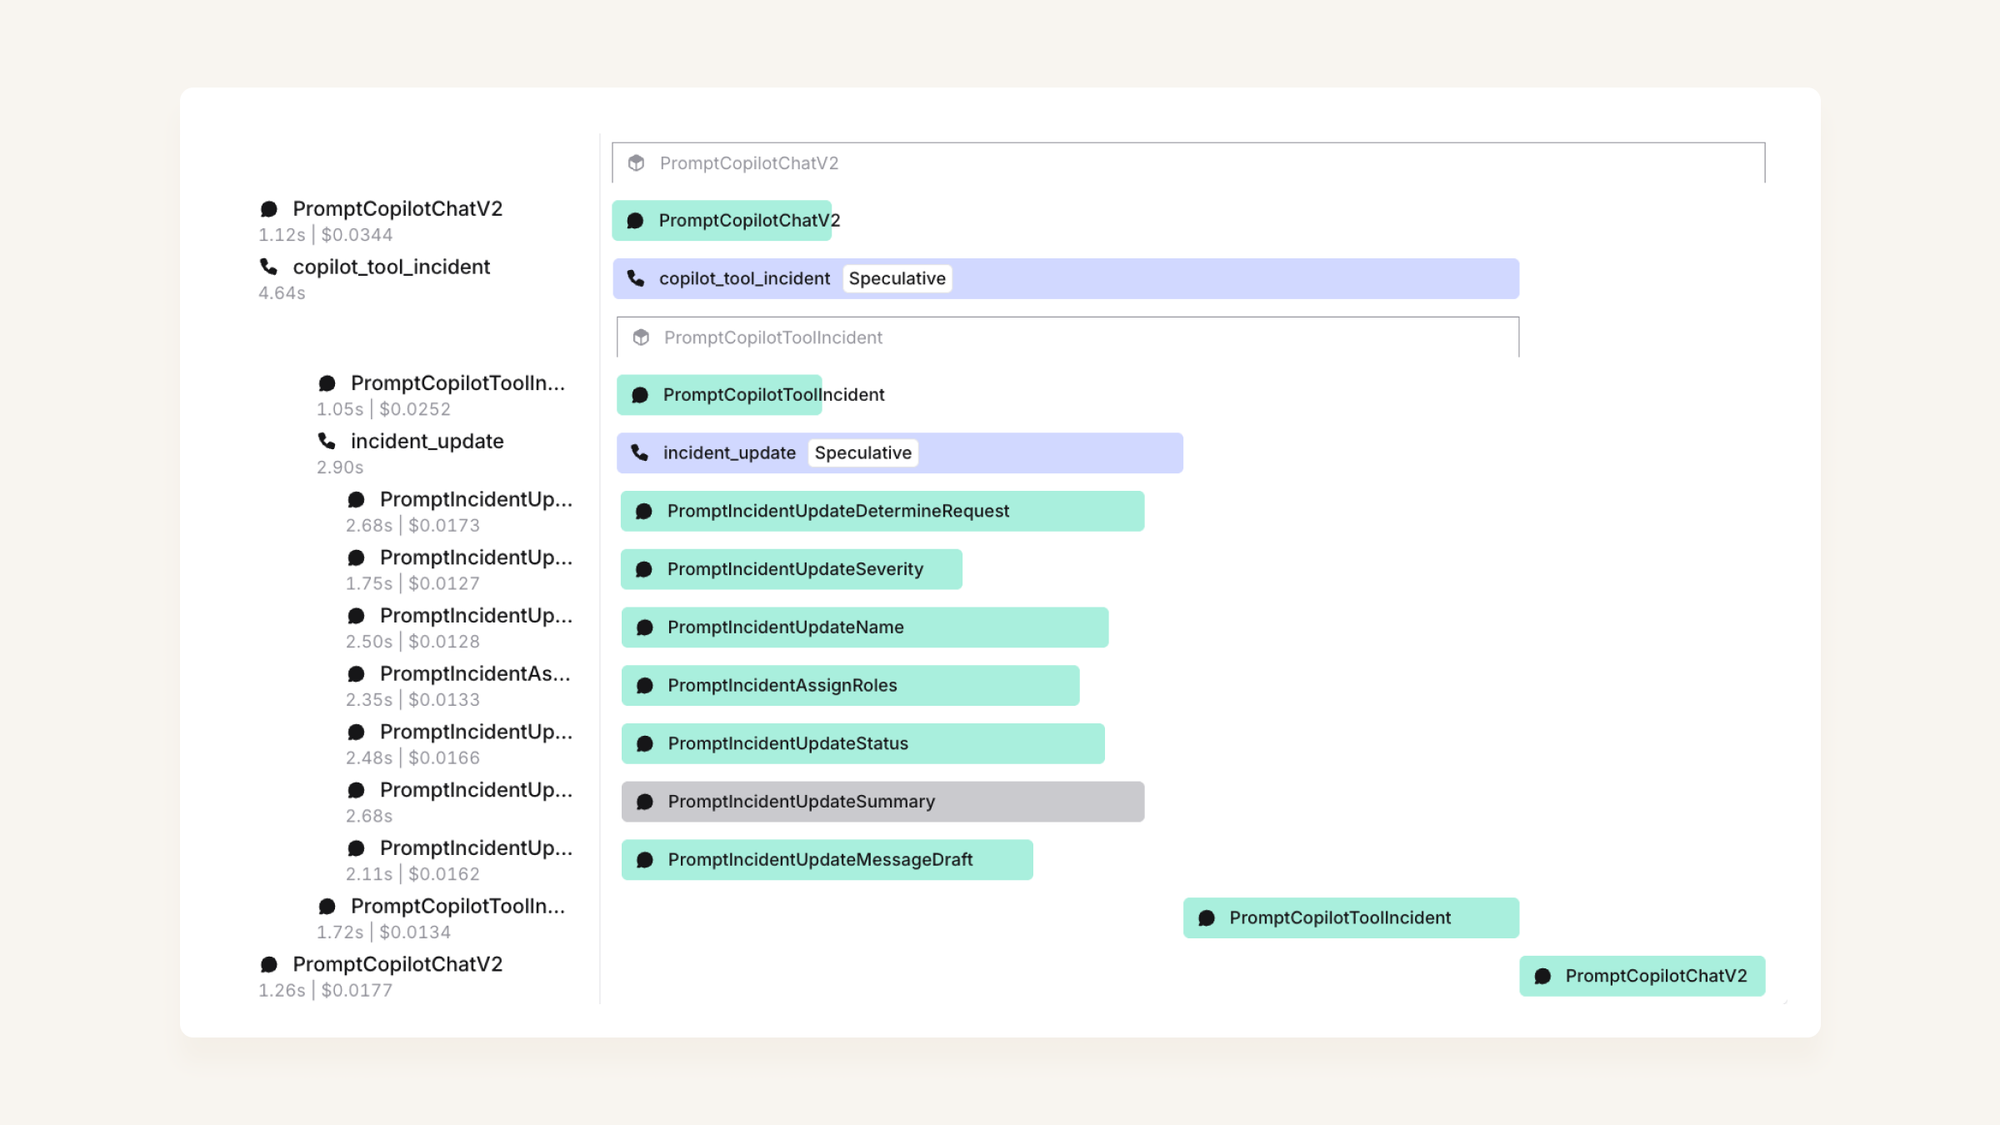
Task: Select tree entry showing 2.68s without cost
Action: tap(475, 791)
